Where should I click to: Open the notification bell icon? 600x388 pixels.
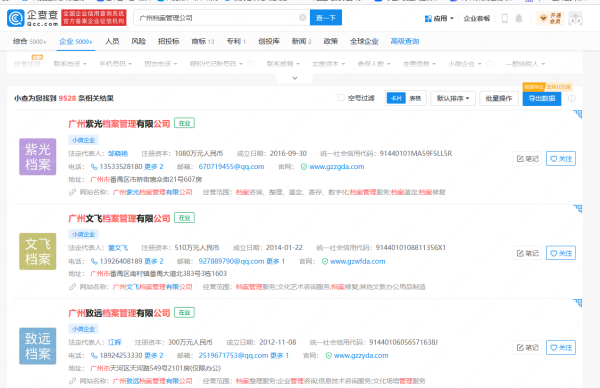[x=519, y=18]
